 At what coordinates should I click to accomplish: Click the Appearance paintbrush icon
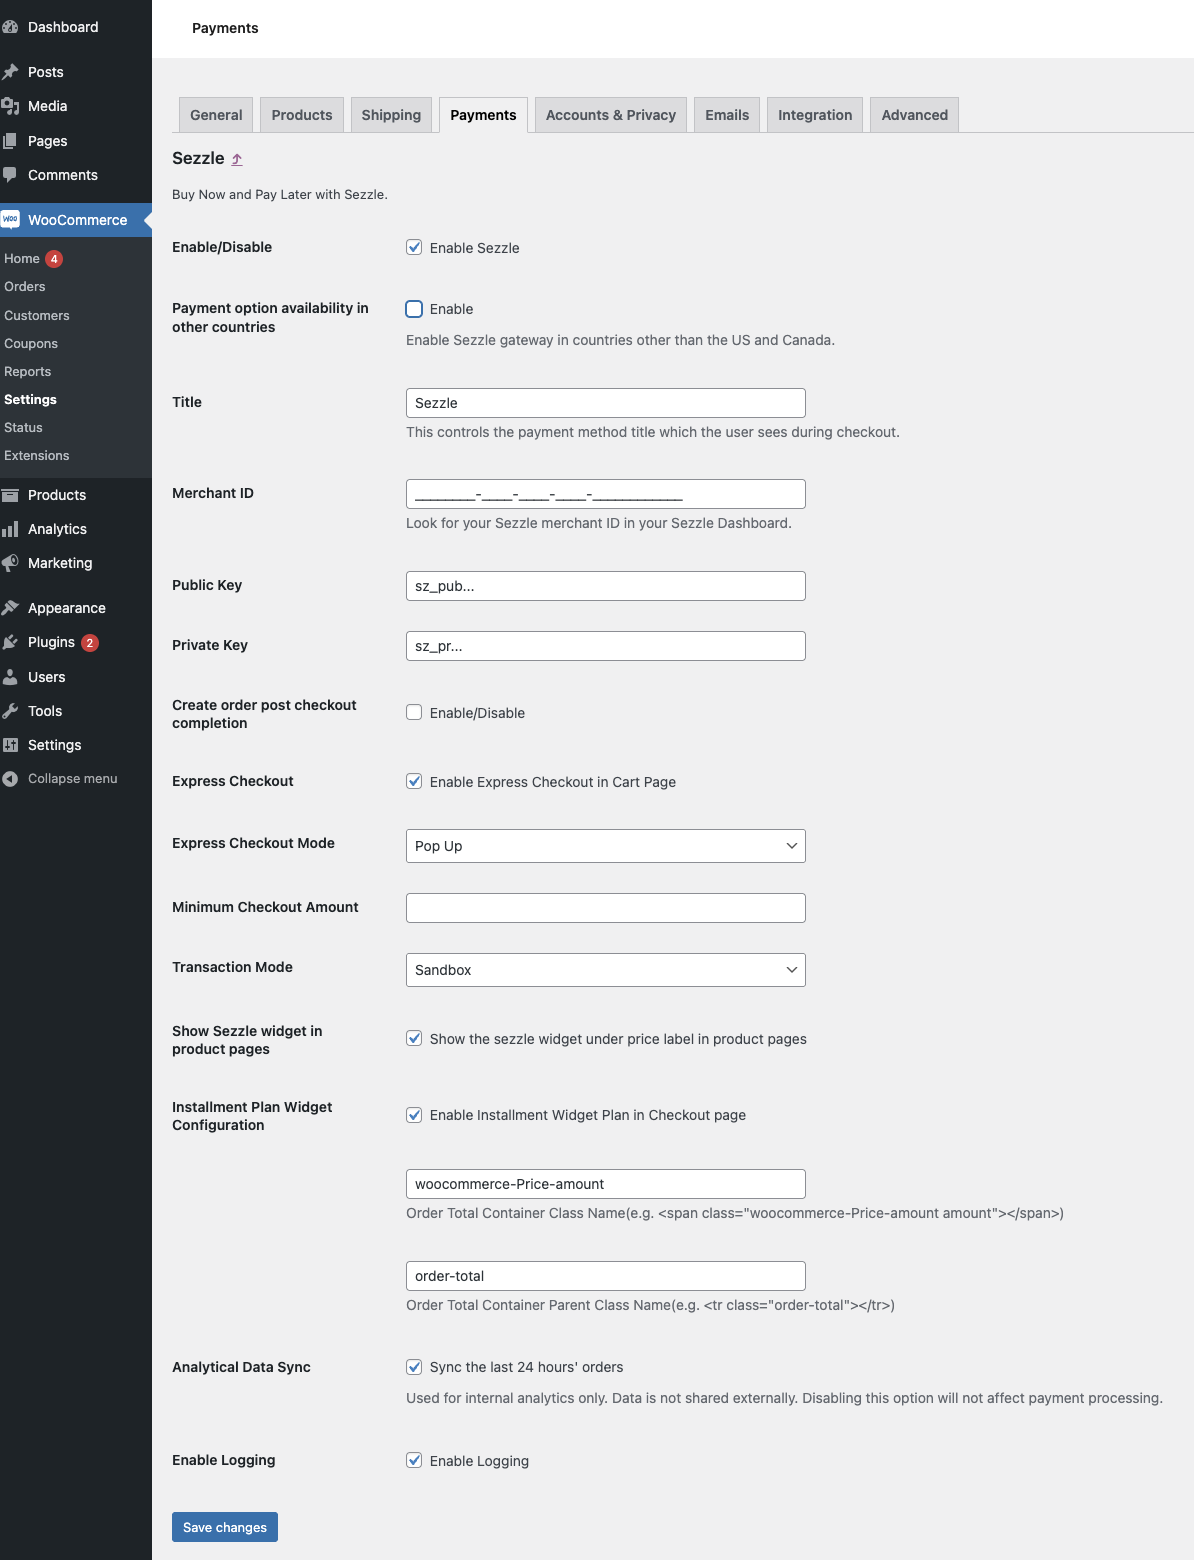[x=10, y=608]
